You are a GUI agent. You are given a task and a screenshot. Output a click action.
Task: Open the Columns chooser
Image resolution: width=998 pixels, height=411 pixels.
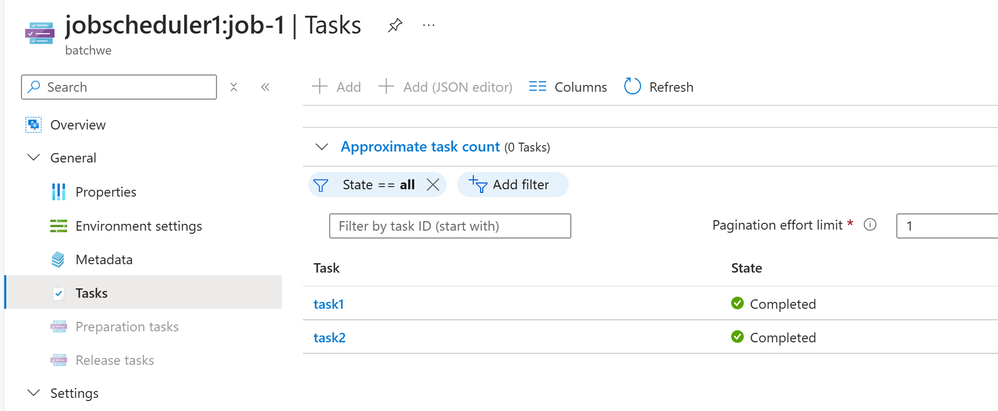click(x=568, y=87)
